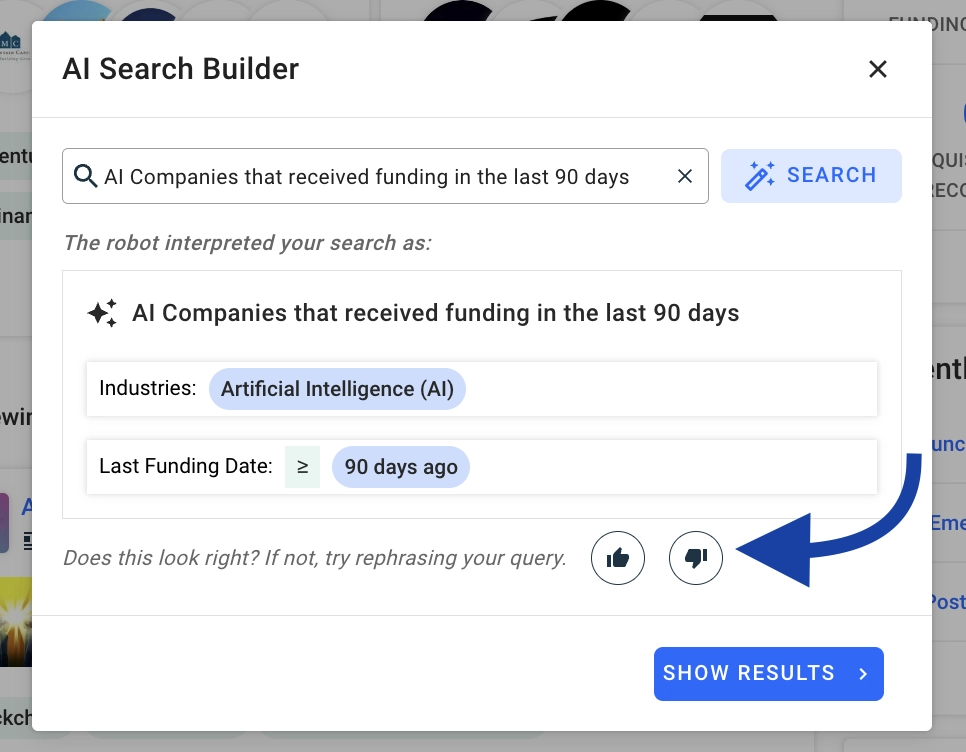Viewport: 966px width, 752px height.
Task: Dismiss the dialog with the X
Action: click(878, 69)
